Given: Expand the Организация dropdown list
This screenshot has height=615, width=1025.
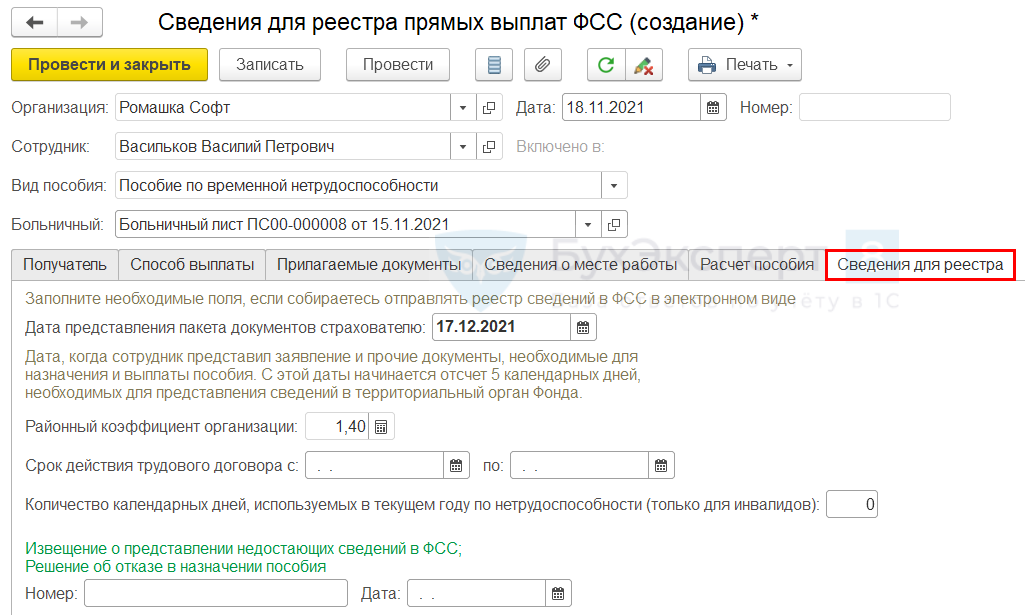Looking at the screenshot, I should [463, 107].
